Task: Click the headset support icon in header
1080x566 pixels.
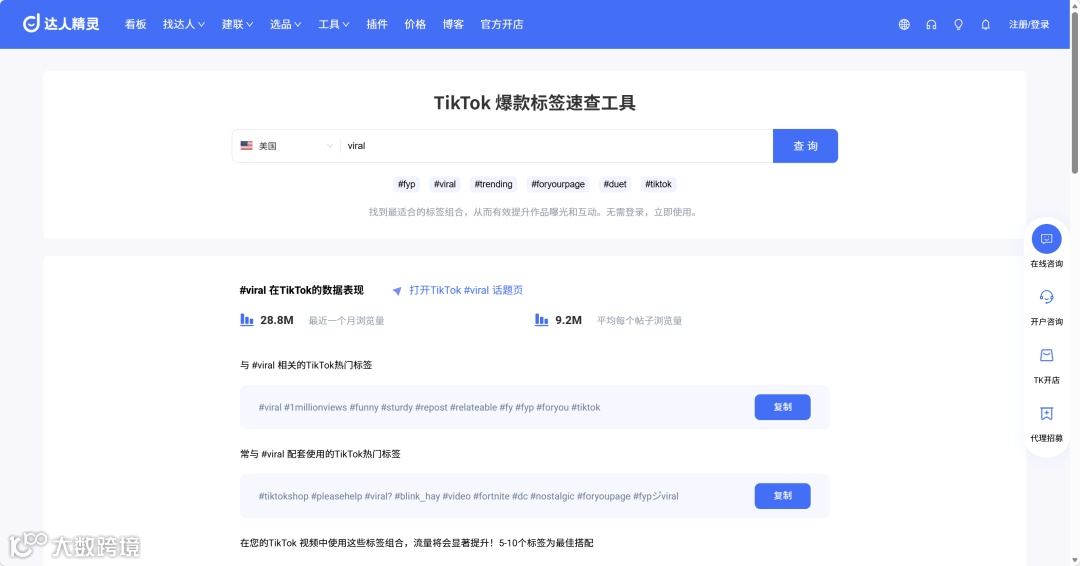Action: click(931, 24)
